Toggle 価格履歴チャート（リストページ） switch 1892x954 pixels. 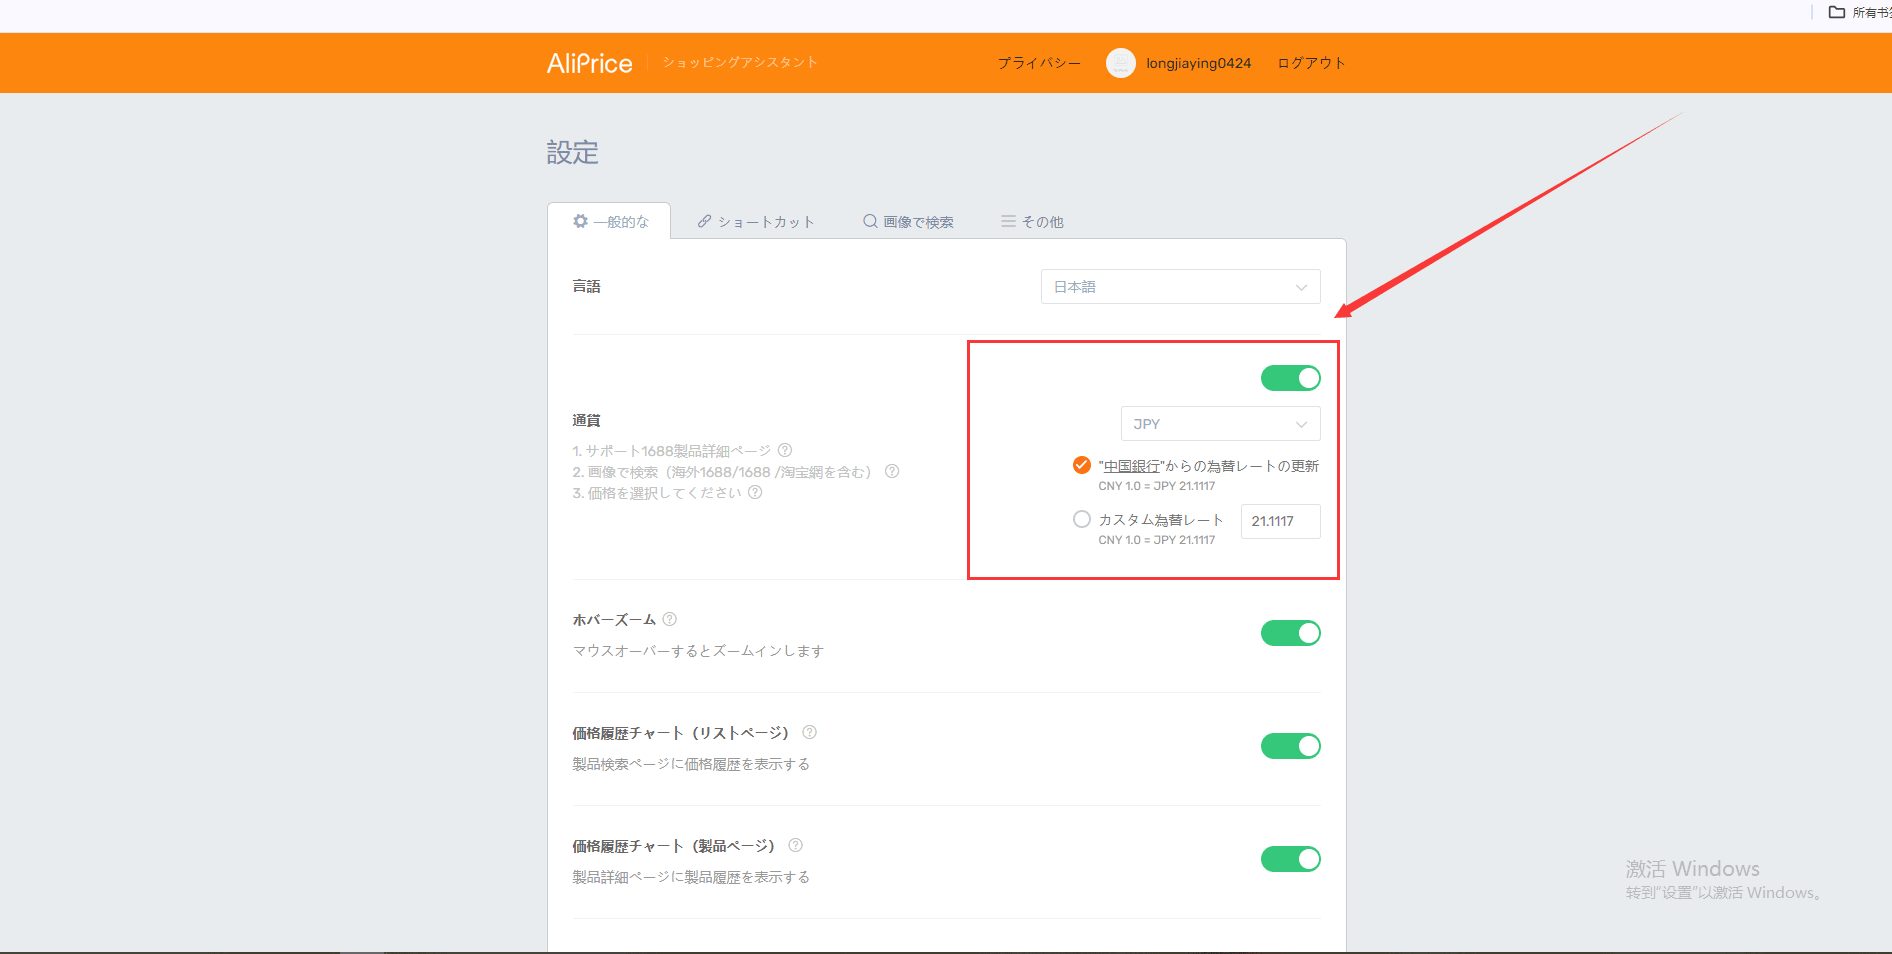click(x=1290, y=746)
